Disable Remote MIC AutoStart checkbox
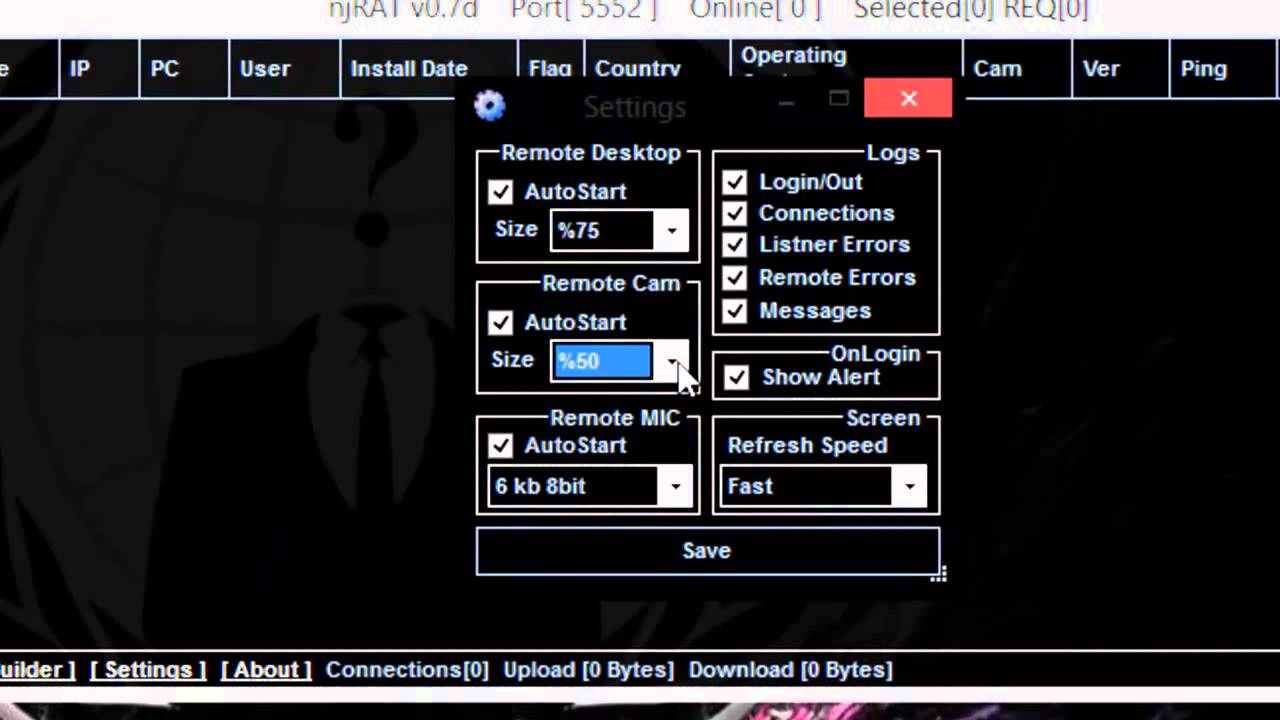Viewport: 1280px width, 720px height. [x=500, y=445]
